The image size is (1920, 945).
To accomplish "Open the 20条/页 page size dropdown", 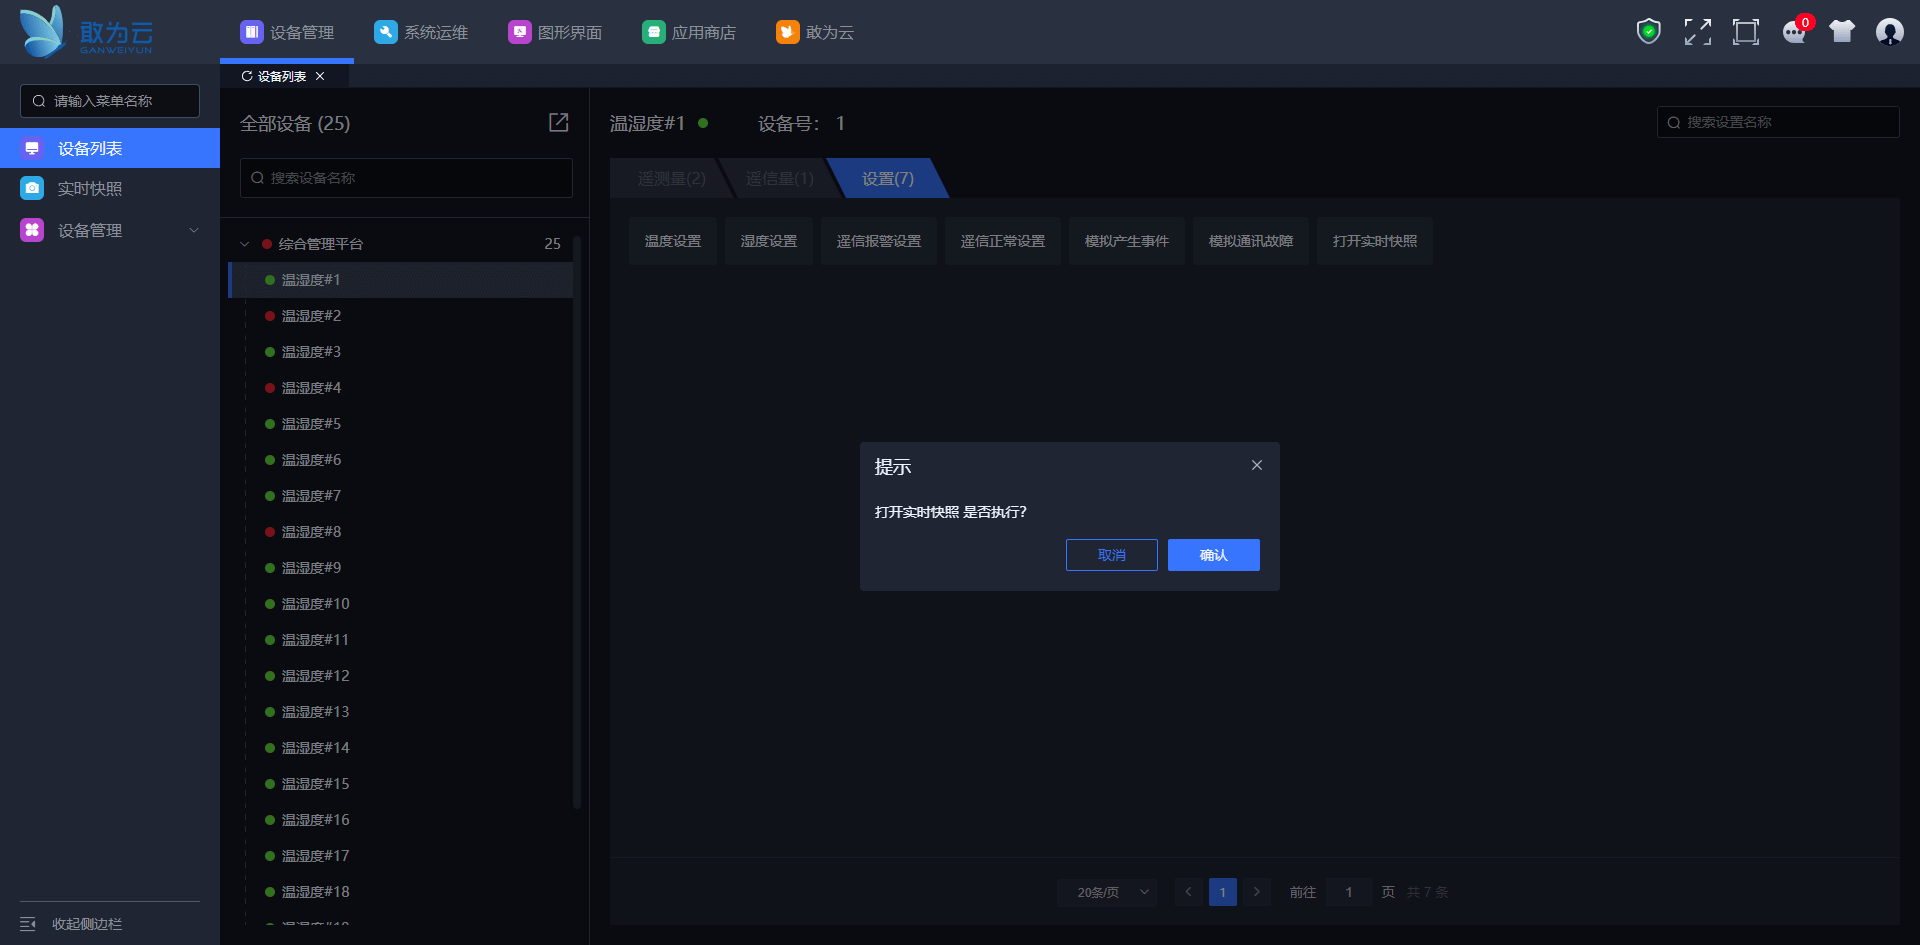I will 1107,892.
